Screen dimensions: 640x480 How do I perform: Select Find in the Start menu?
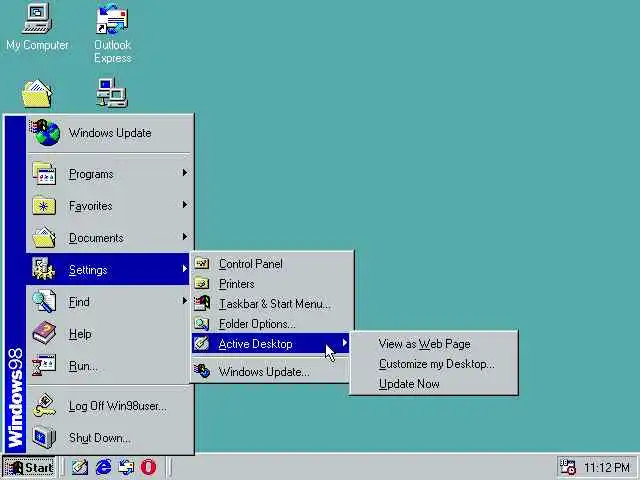tap(109, 302)
